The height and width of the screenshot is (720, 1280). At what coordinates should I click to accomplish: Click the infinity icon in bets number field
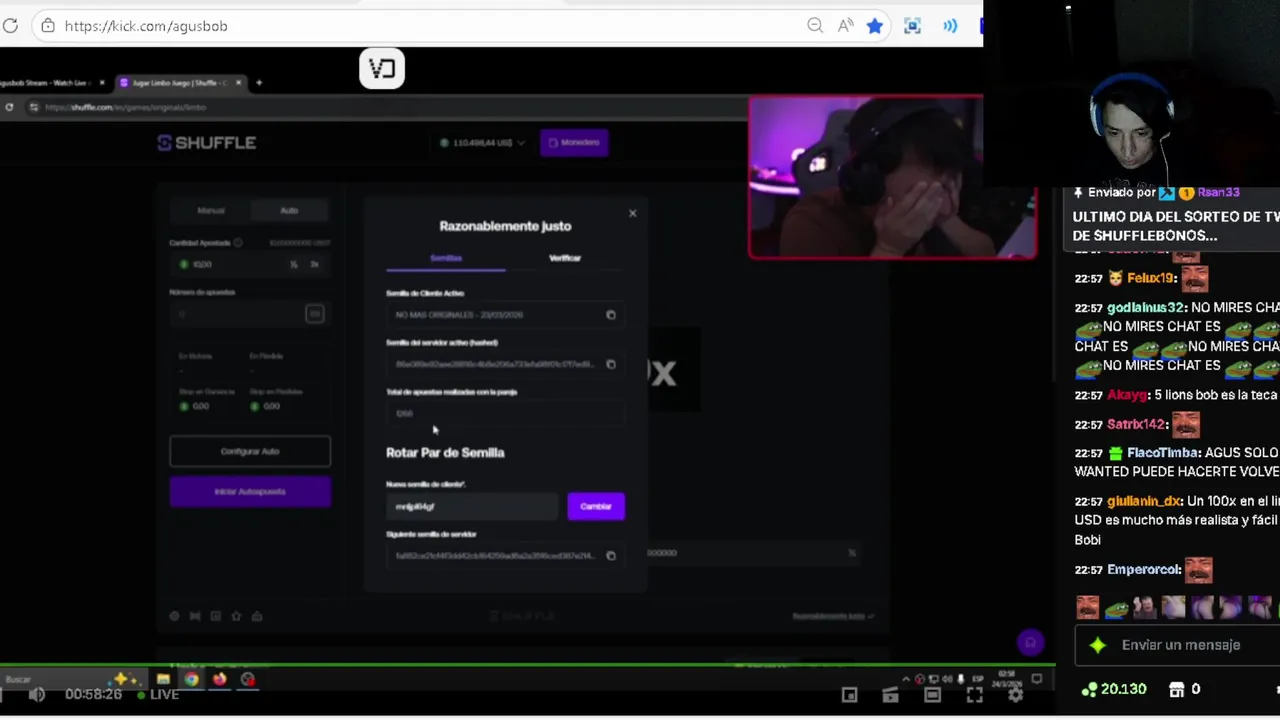point(314,314)
